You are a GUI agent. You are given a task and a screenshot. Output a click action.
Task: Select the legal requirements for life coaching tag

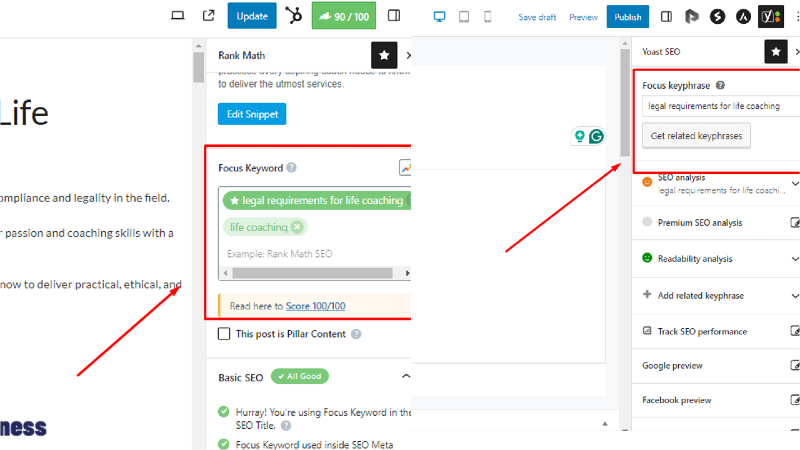point(318,201)
